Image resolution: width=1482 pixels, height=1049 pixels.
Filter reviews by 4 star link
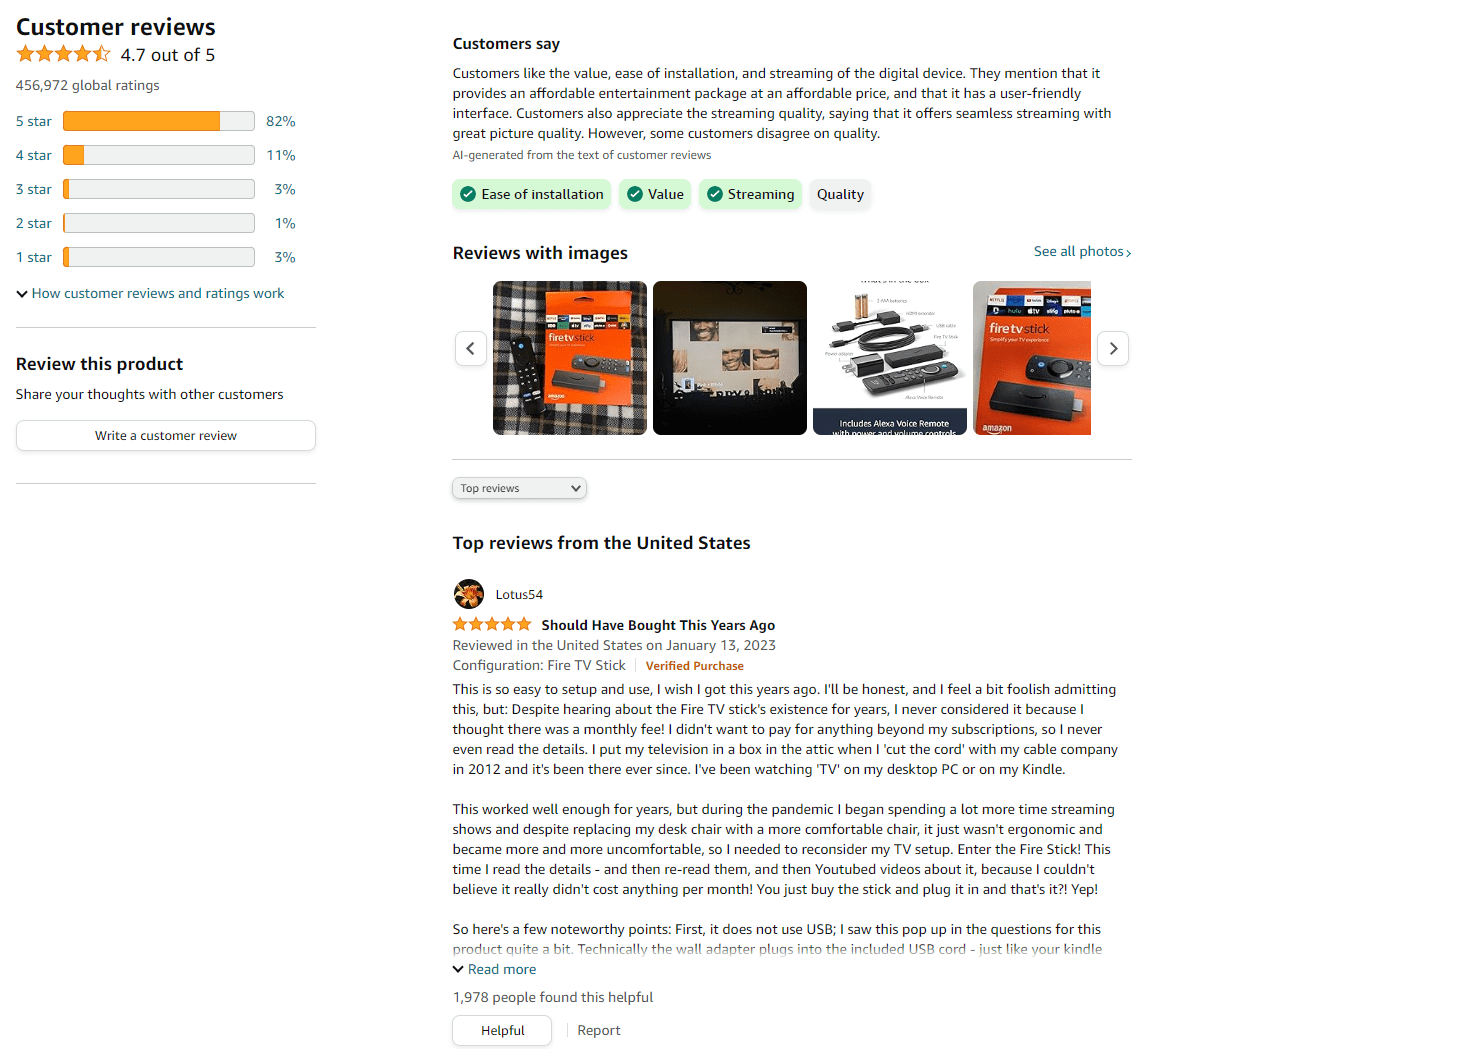[x=34, y=155]
